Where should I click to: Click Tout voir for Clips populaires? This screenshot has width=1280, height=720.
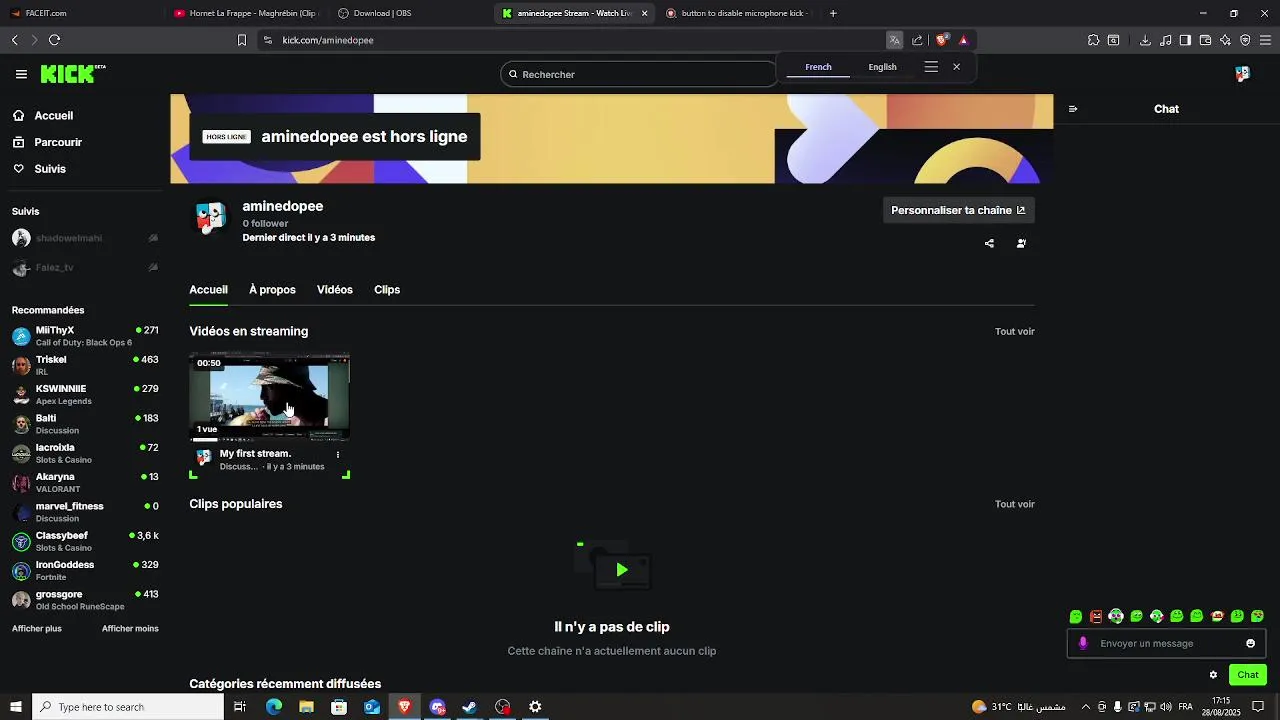(1014, 505)
